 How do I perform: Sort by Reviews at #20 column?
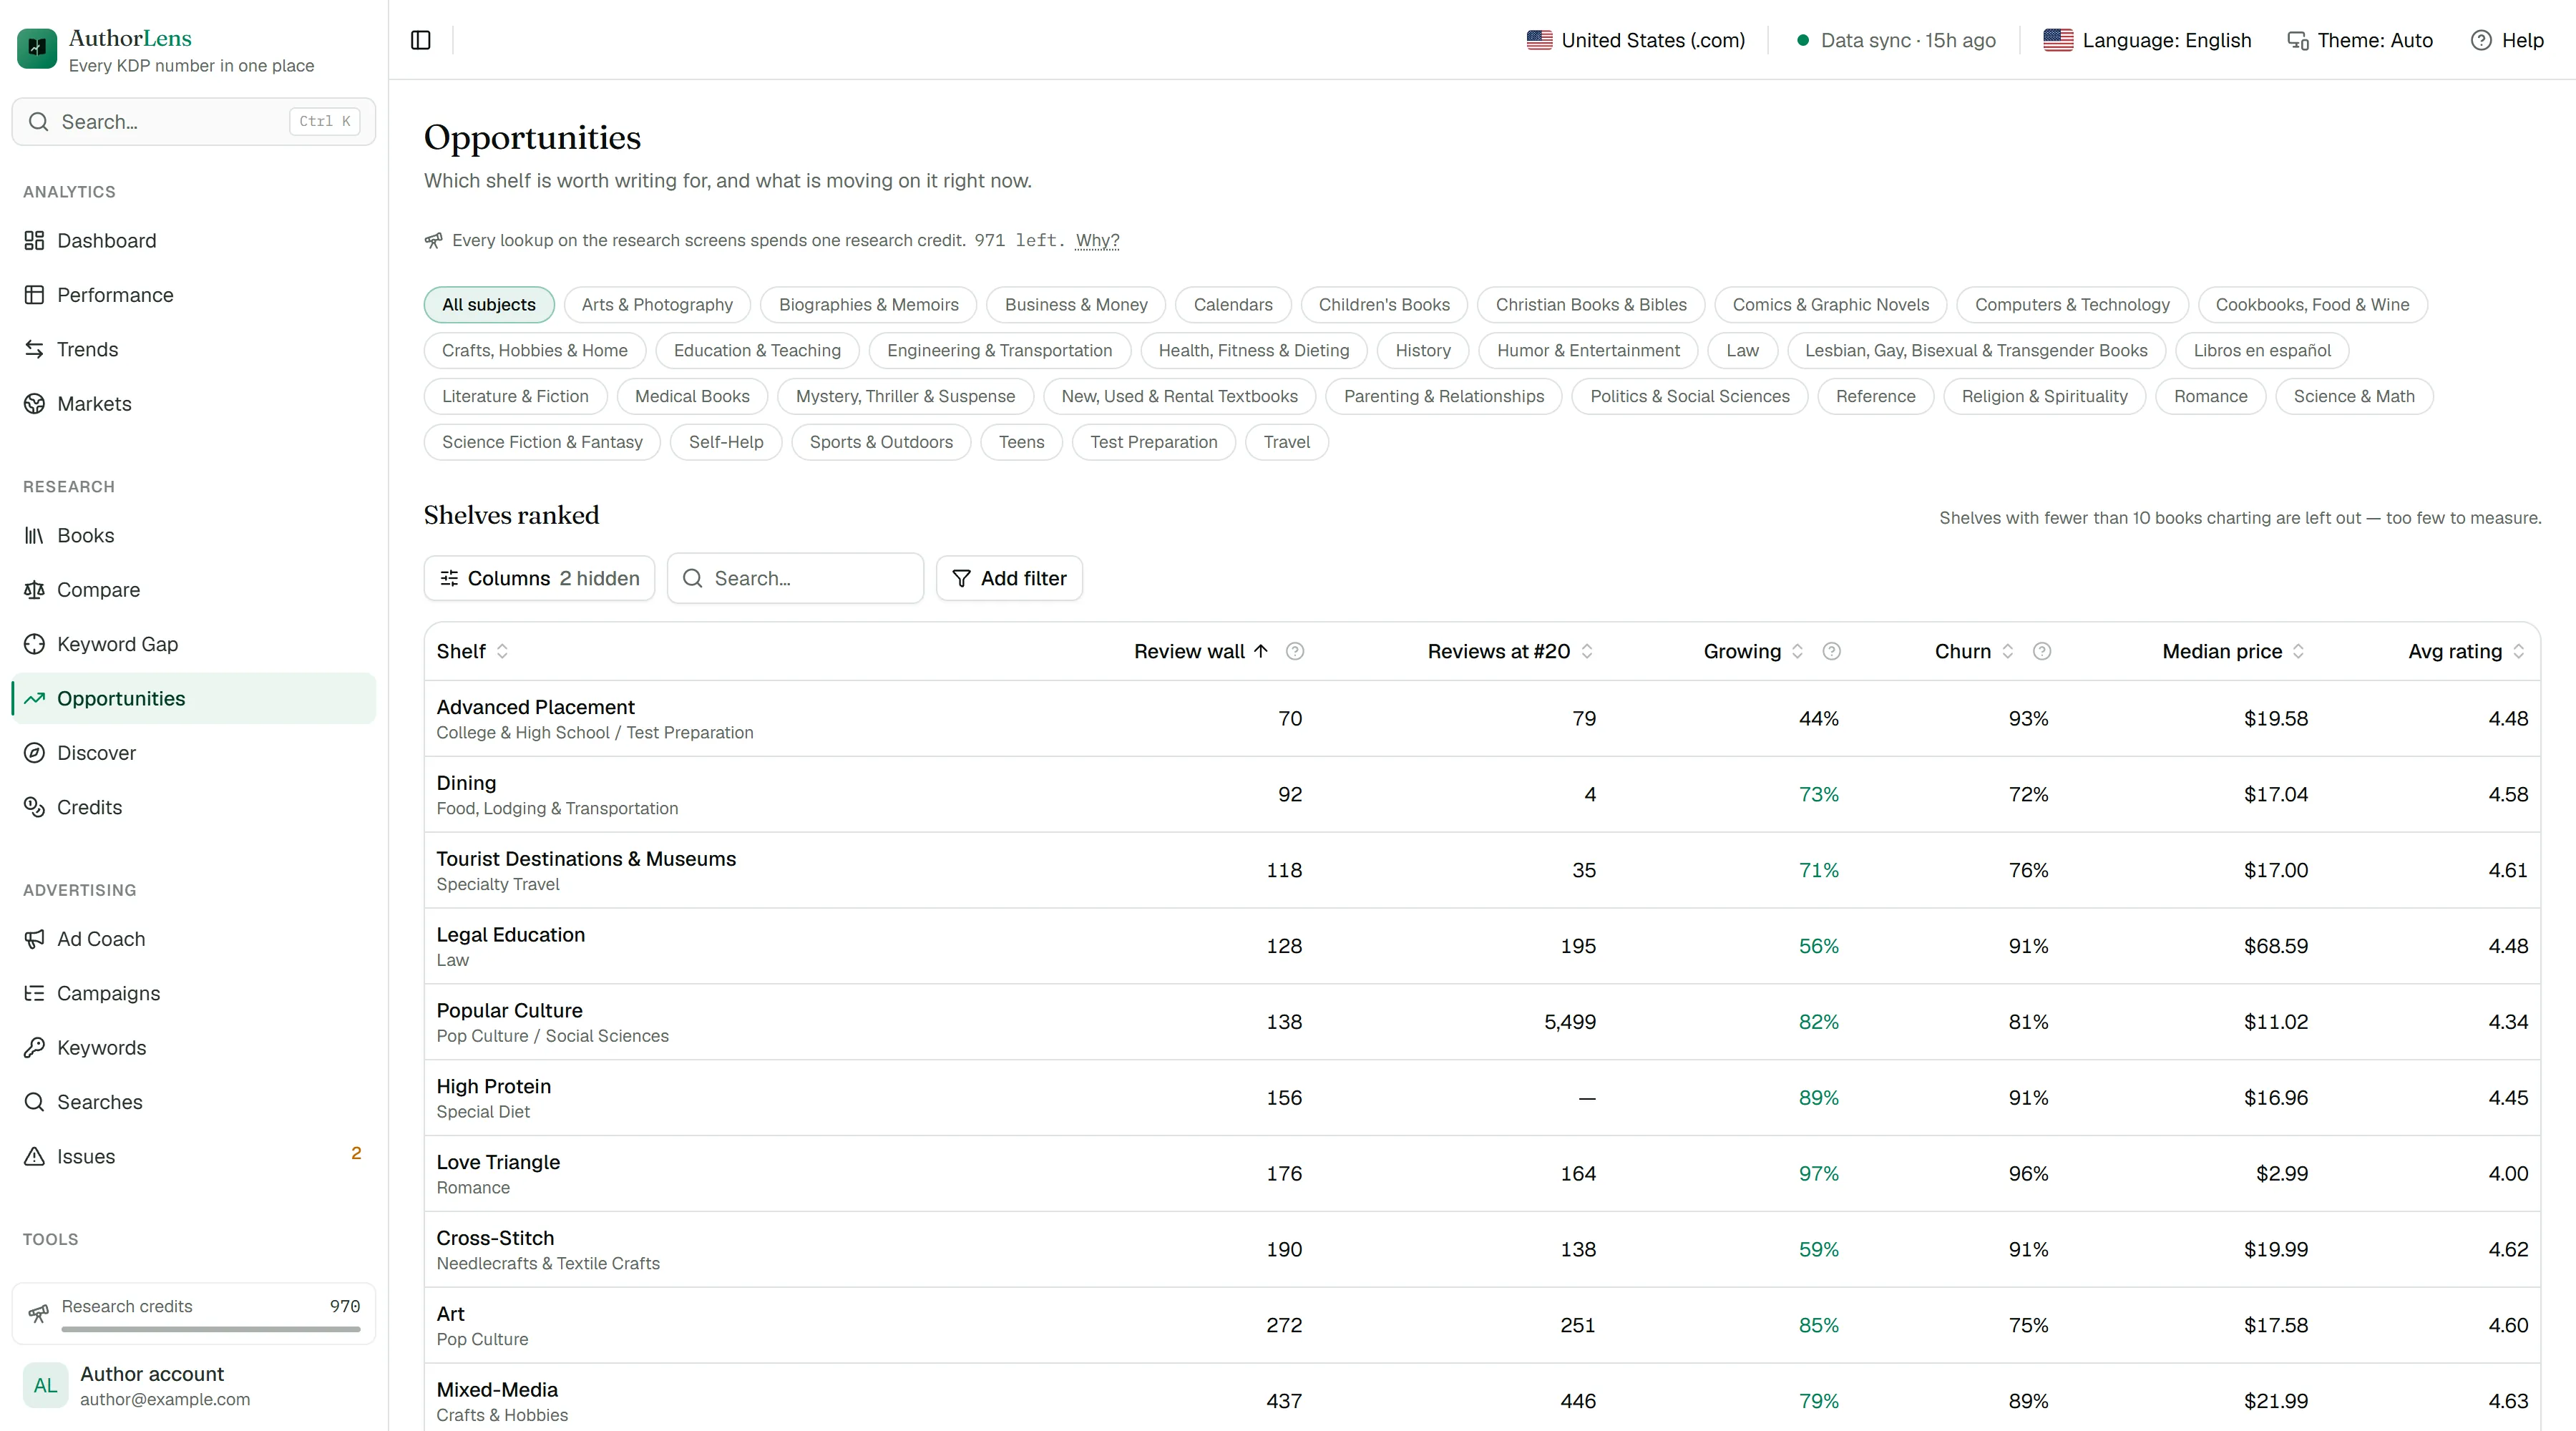coord(1510,651)
